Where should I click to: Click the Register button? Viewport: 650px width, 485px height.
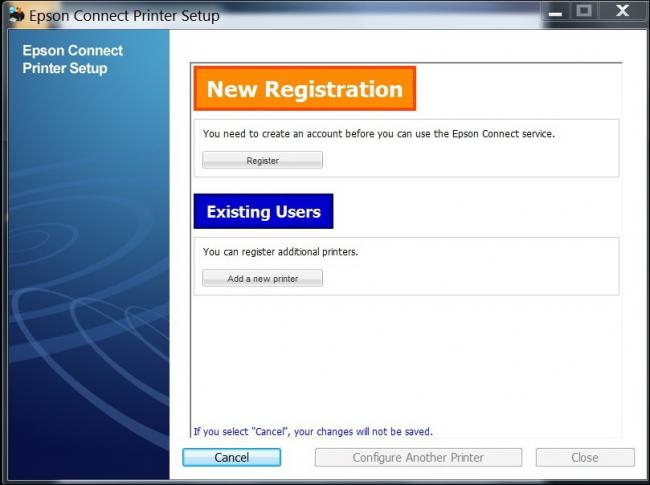tap(262, 160)
